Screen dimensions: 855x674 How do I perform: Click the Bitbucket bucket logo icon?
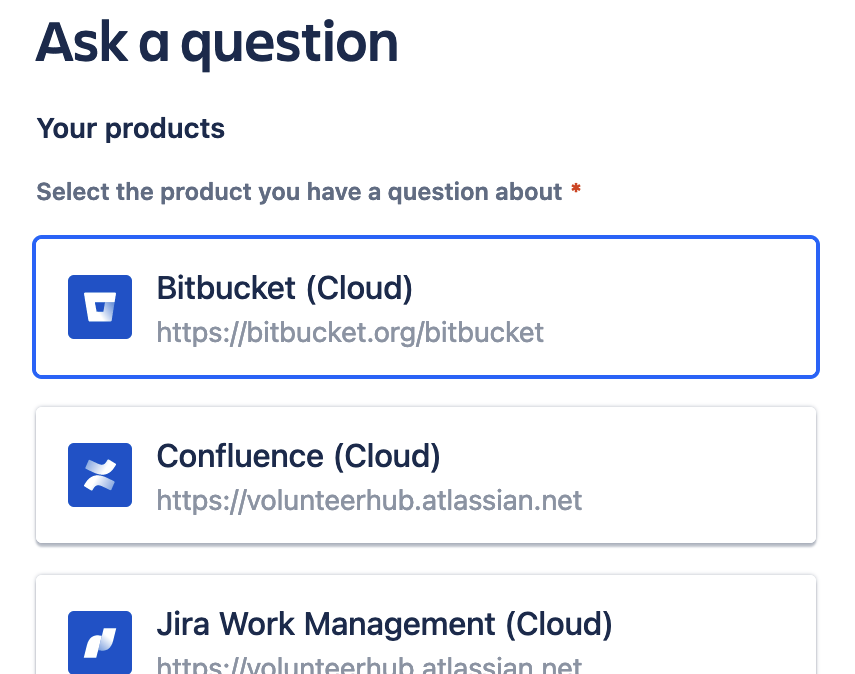[100, 307]
